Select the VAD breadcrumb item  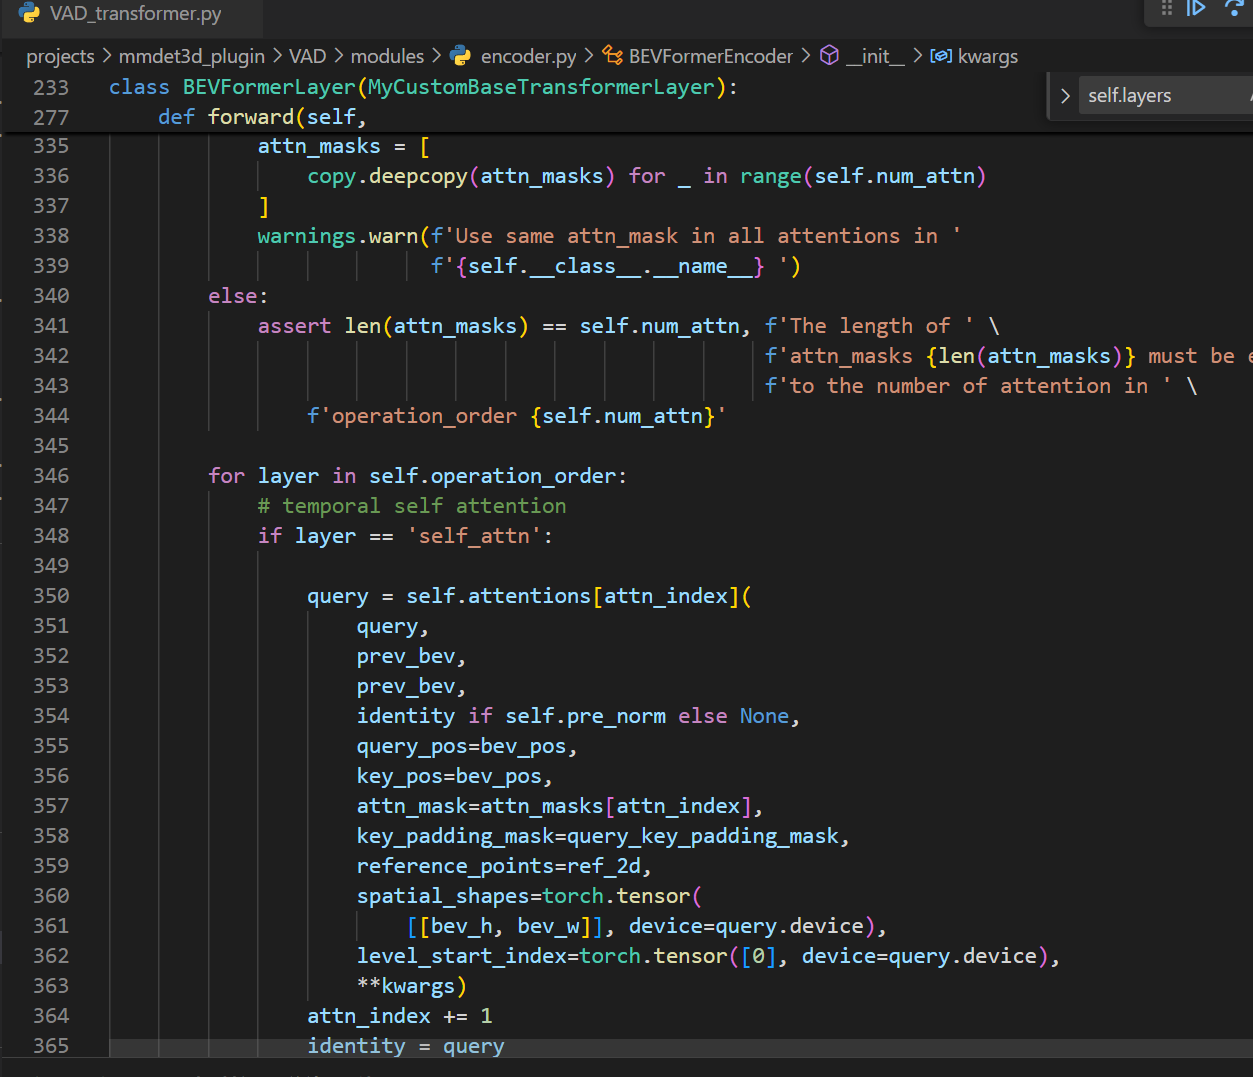[x=307, y=56]
